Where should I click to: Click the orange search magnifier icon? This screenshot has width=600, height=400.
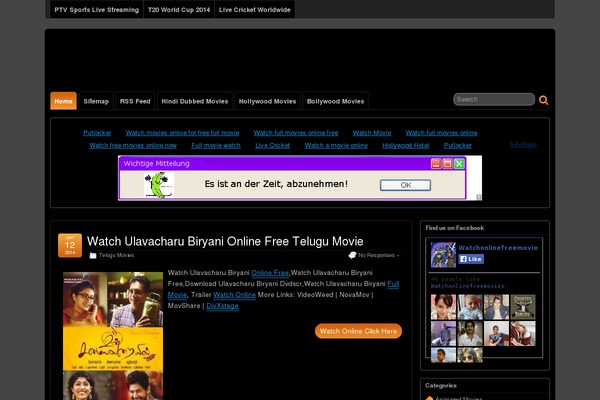click(543, 100)
